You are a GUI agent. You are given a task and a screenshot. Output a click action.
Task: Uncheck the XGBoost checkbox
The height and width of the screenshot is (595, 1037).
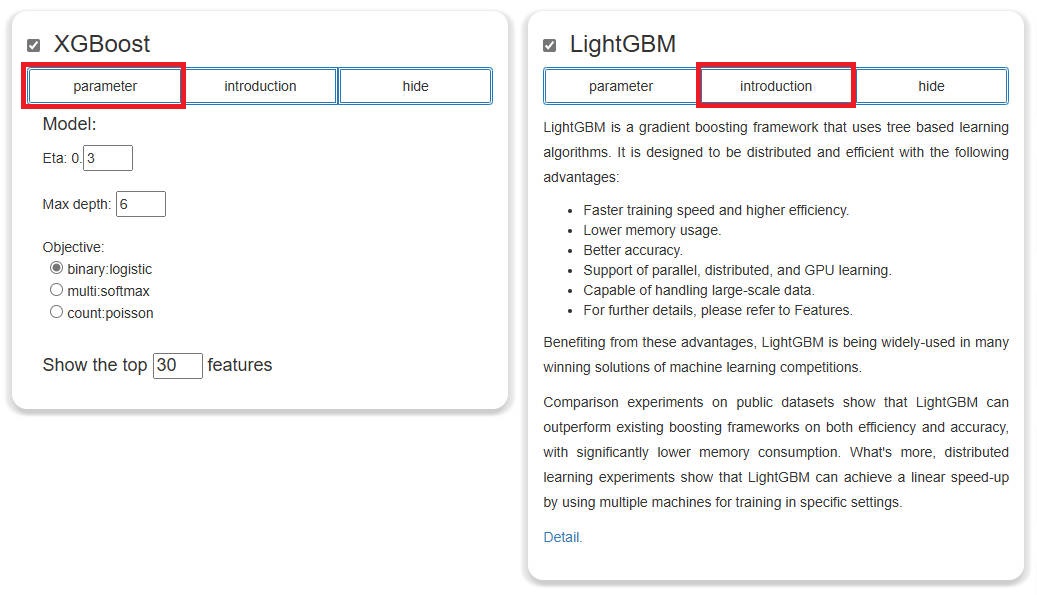click(34, 45)
